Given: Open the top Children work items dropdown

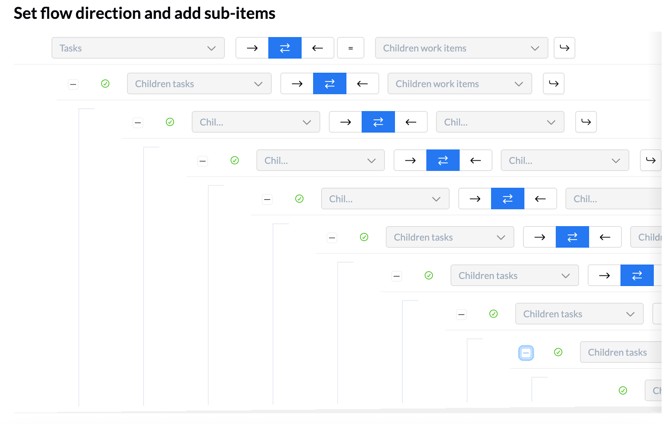Looking at the screenshot, I should (x=460, y=48).
